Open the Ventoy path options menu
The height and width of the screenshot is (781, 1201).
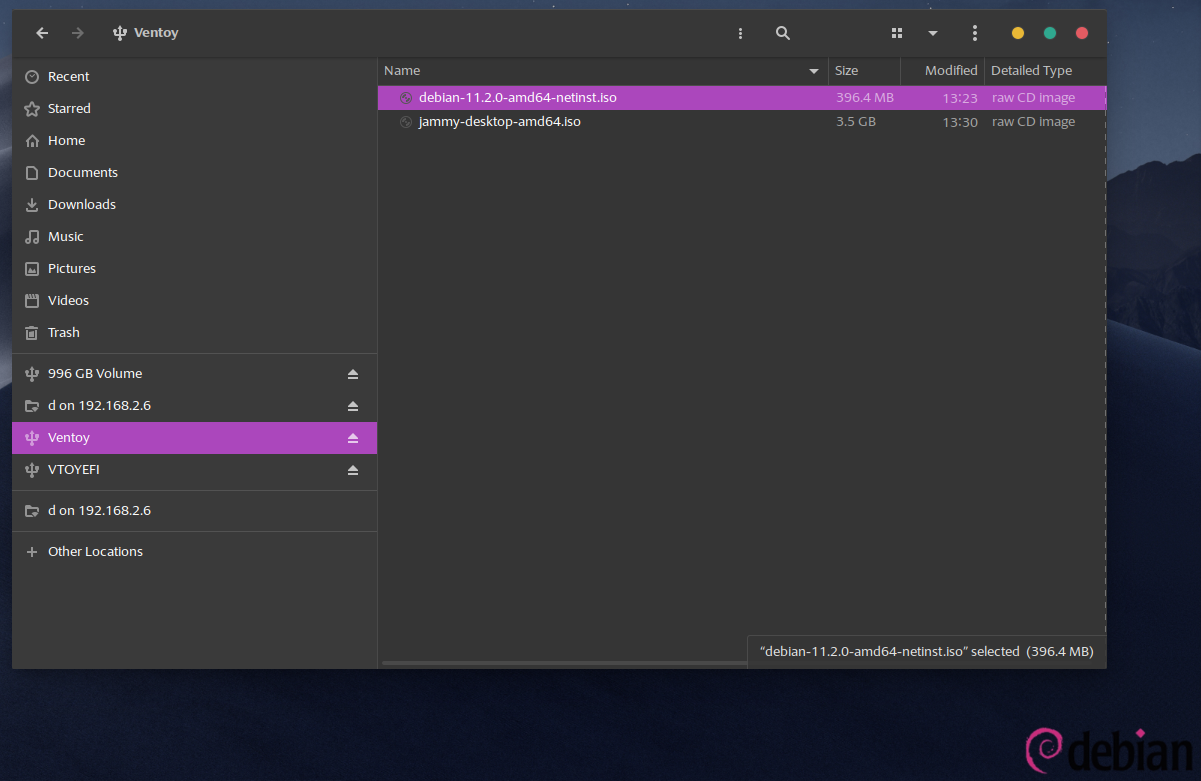(x=740, y=33)
